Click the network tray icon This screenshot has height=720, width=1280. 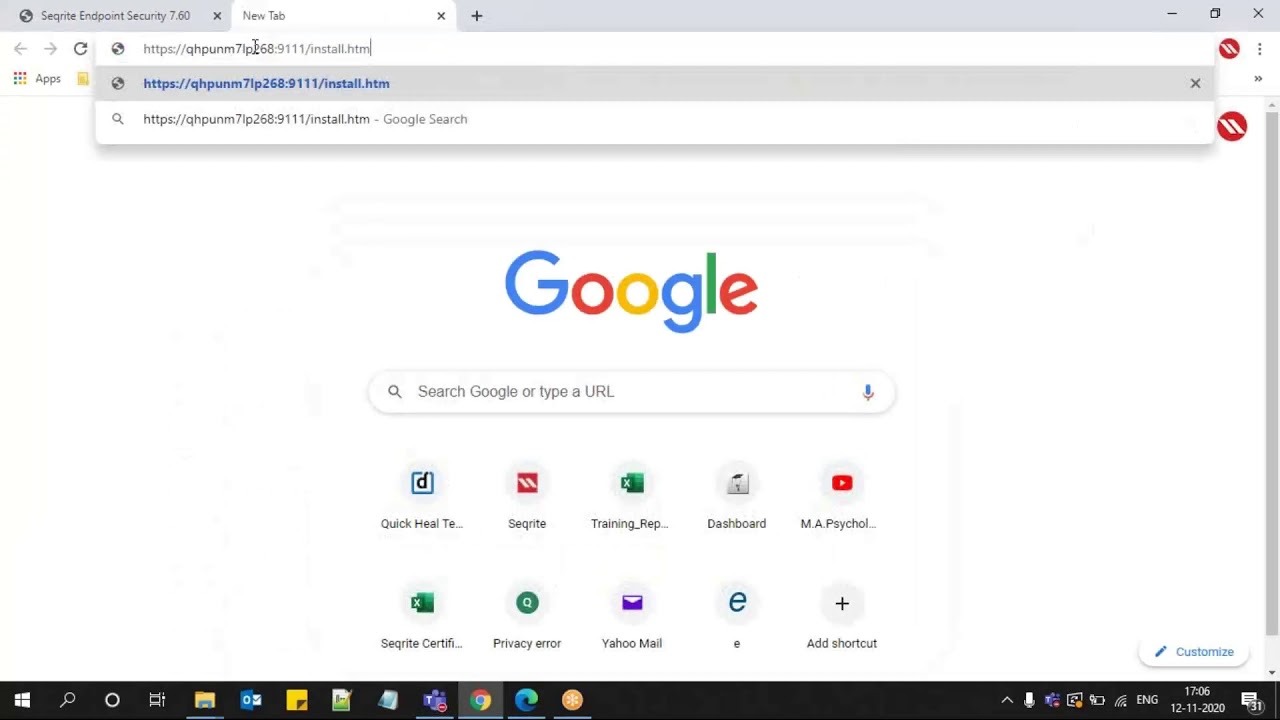(x=1121, y=700)
